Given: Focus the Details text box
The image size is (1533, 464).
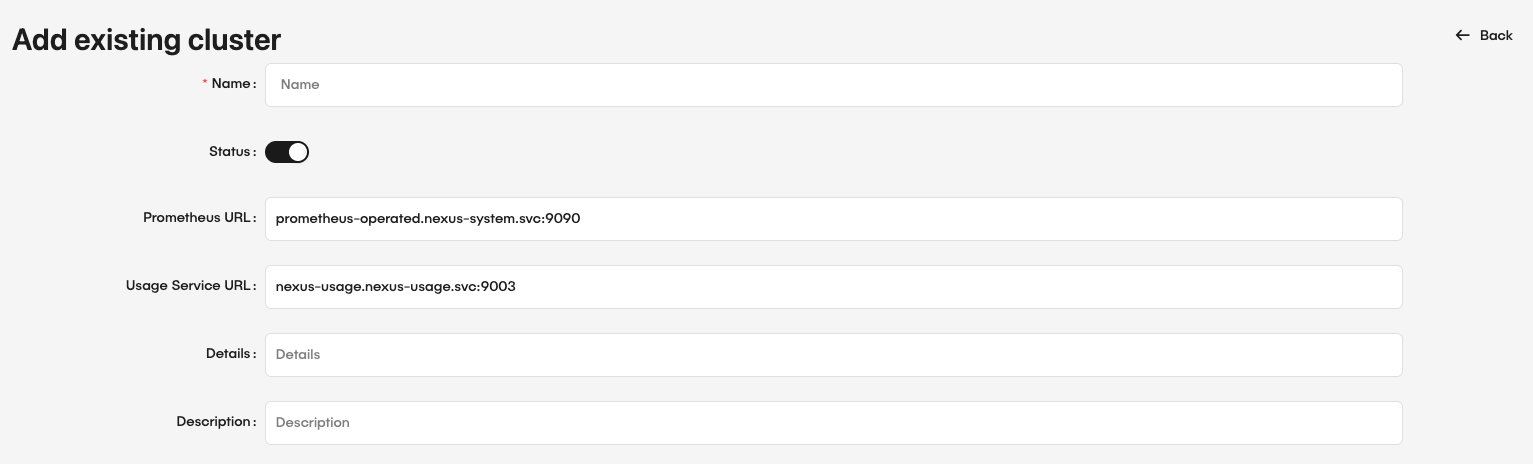Looking at the screenshot, I should coord(832,355).
